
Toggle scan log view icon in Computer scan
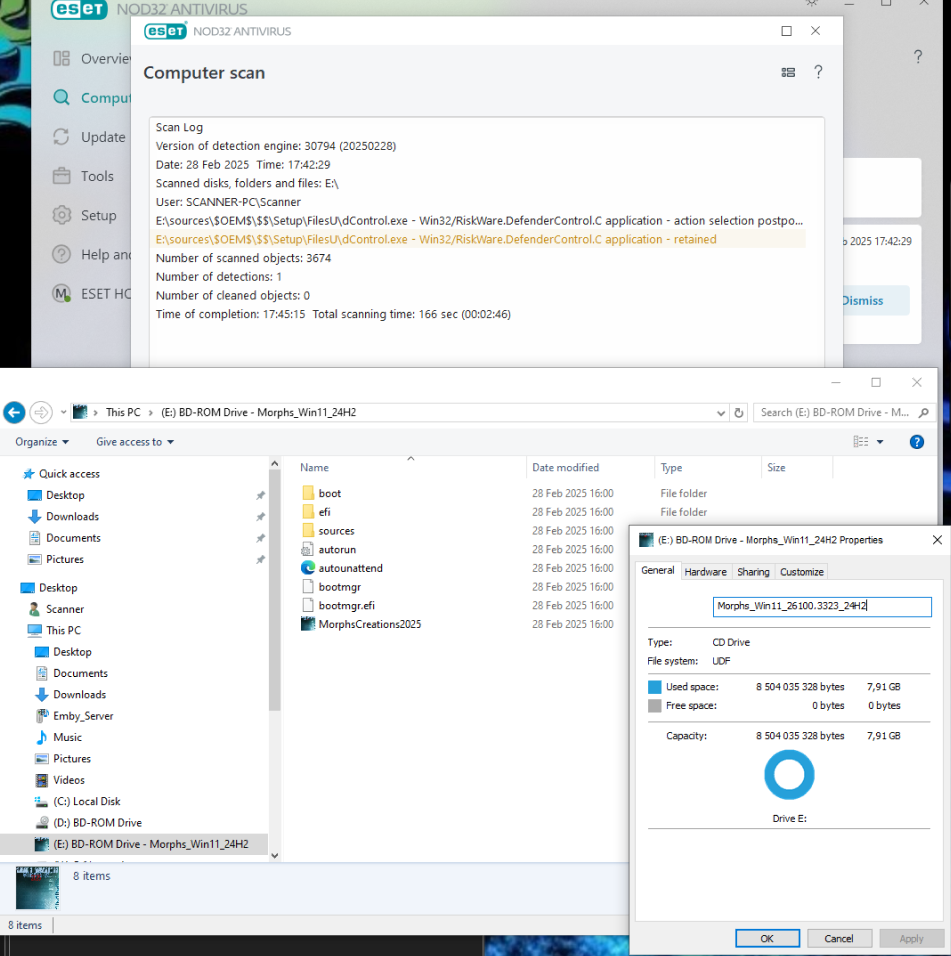788,73
